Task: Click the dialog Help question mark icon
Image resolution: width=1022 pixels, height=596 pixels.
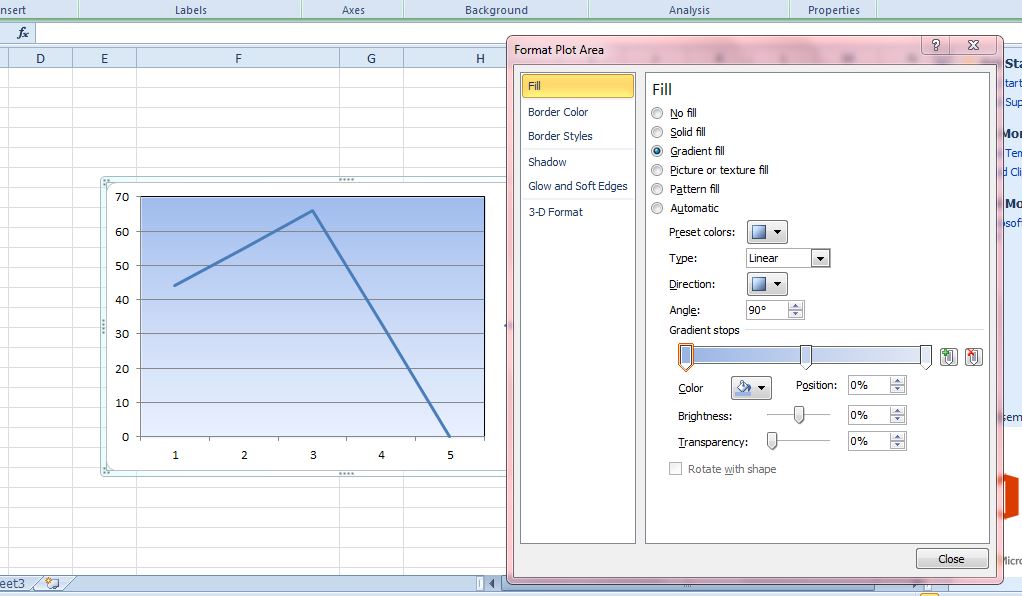Action: (935, 46)
